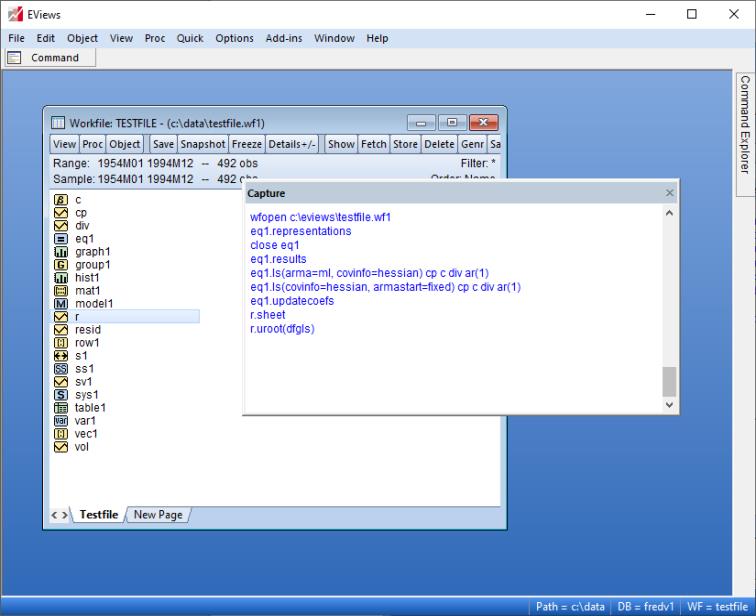Open the File menu
Viewport: 756px width, 616px height.
pos(16,38)
